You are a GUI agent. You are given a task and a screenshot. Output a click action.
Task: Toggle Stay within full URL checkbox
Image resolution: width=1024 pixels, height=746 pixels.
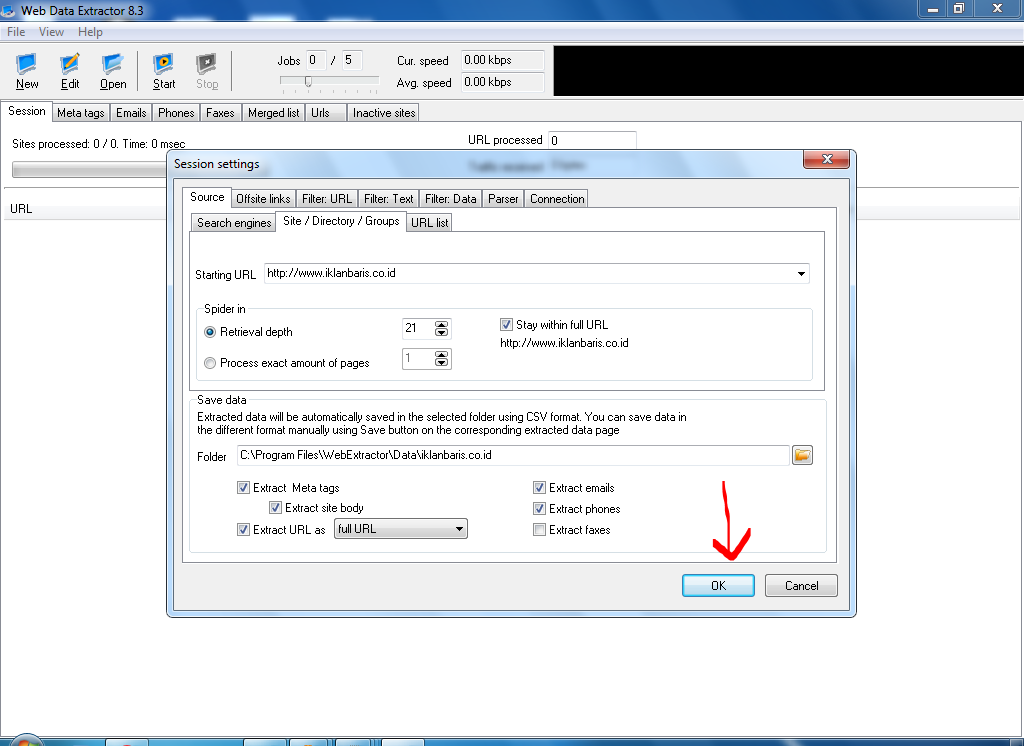506,325
